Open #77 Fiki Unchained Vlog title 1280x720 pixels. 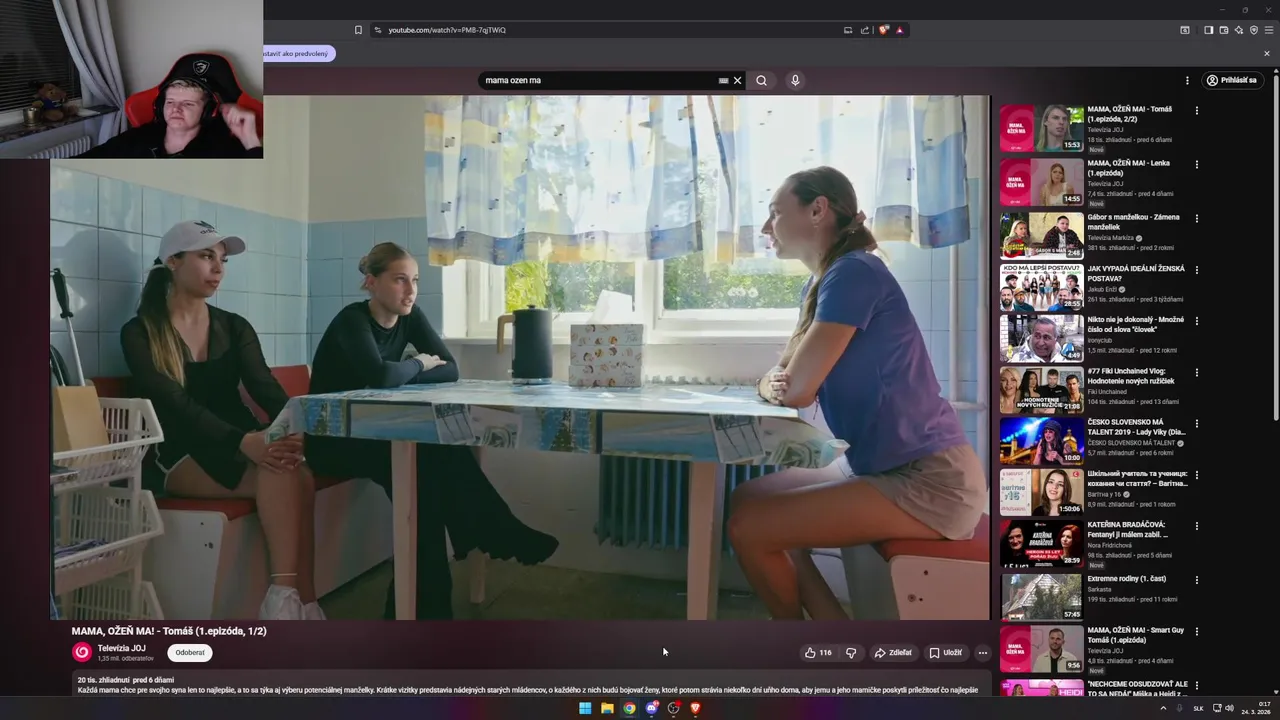point(1131,376)
